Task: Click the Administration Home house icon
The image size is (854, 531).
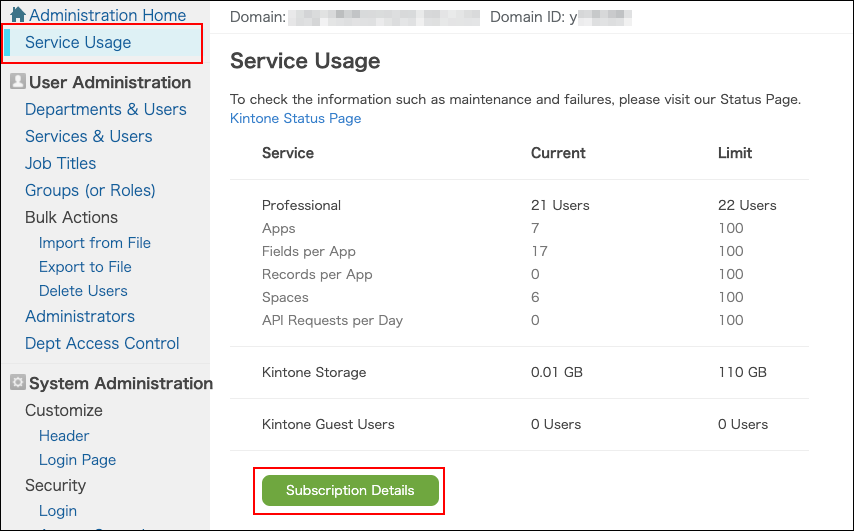Action: click(17, 15)
